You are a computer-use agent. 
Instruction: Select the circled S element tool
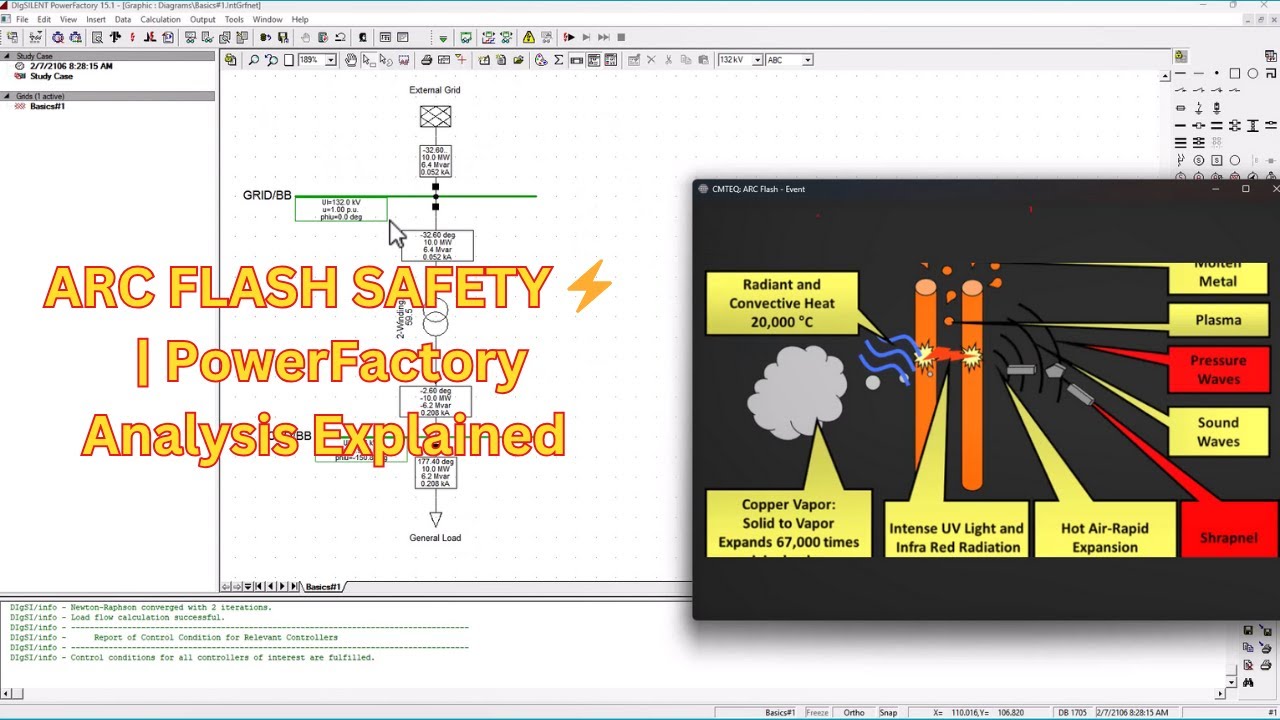(1199, 160)
